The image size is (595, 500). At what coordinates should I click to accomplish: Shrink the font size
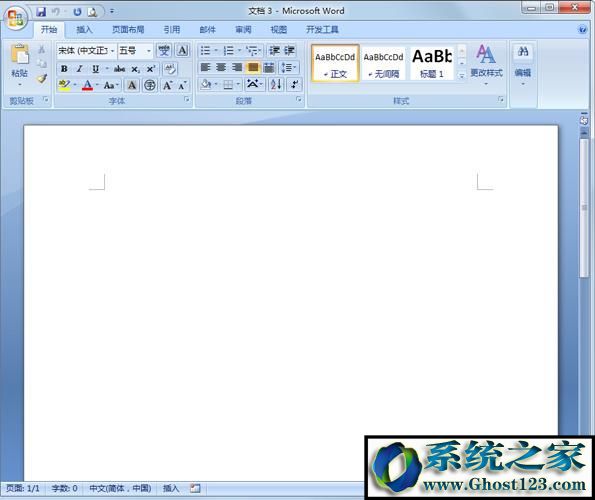pos(183,85)
